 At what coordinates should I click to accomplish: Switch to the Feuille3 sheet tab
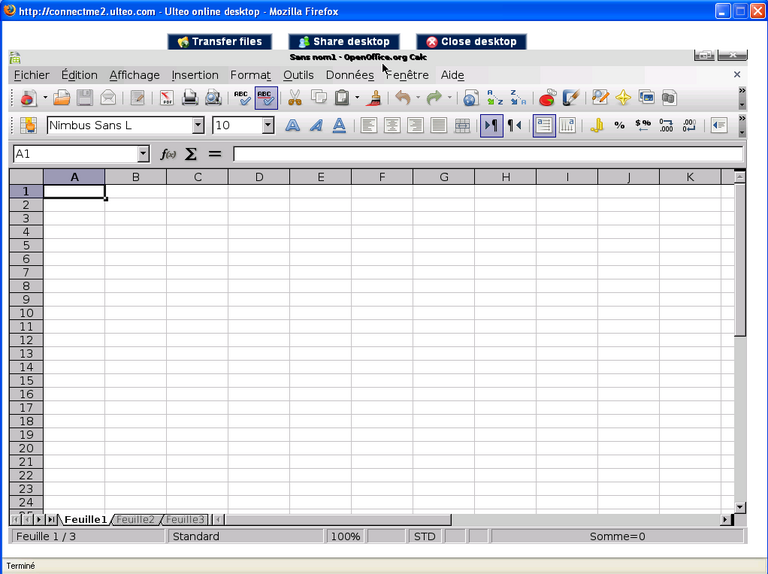pos(185,519)
